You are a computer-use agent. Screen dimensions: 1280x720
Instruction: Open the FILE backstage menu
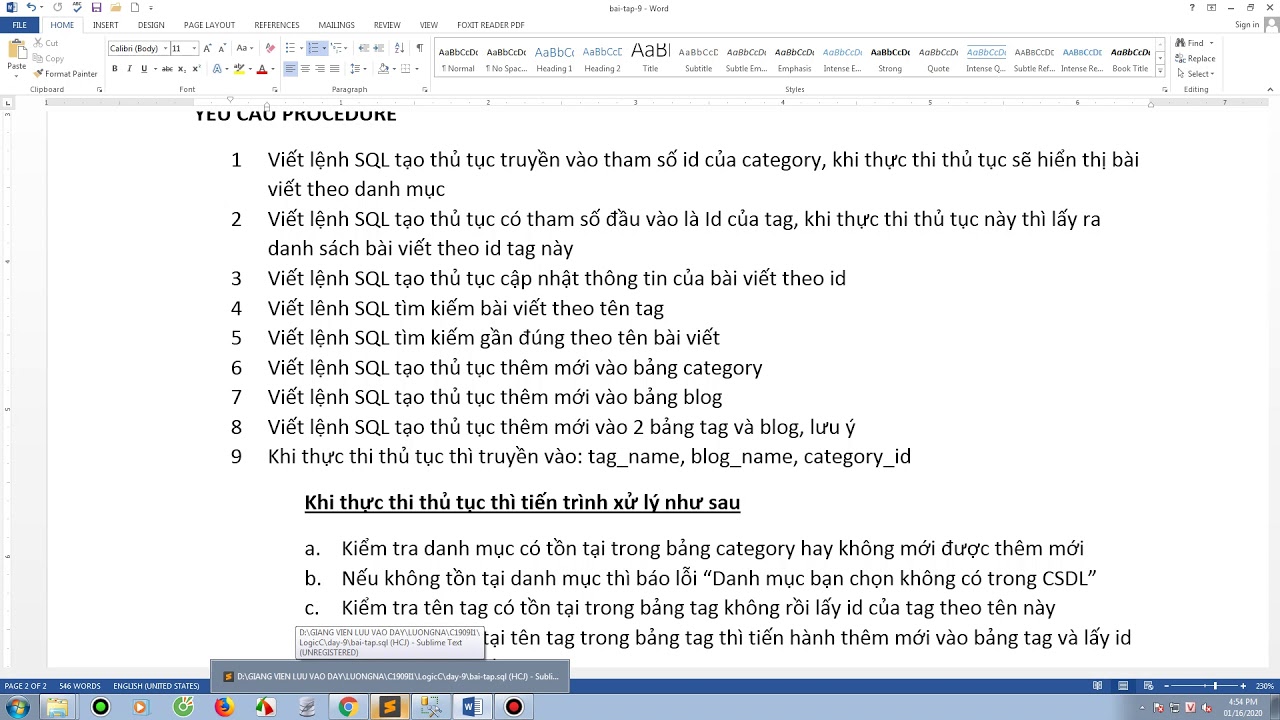19,25
